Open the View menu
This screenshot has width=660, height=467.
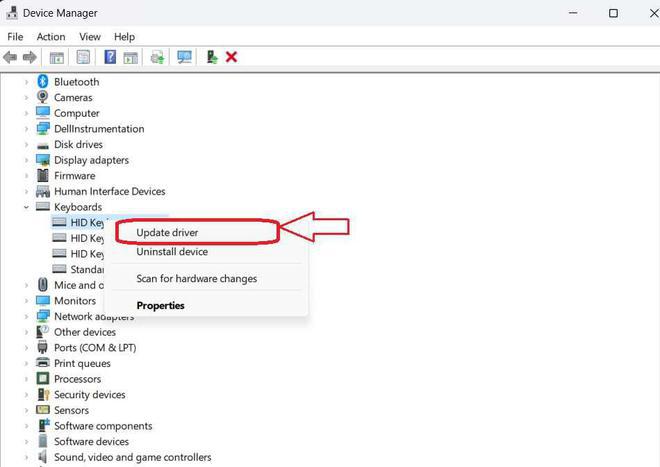click(x=90, y=37)
